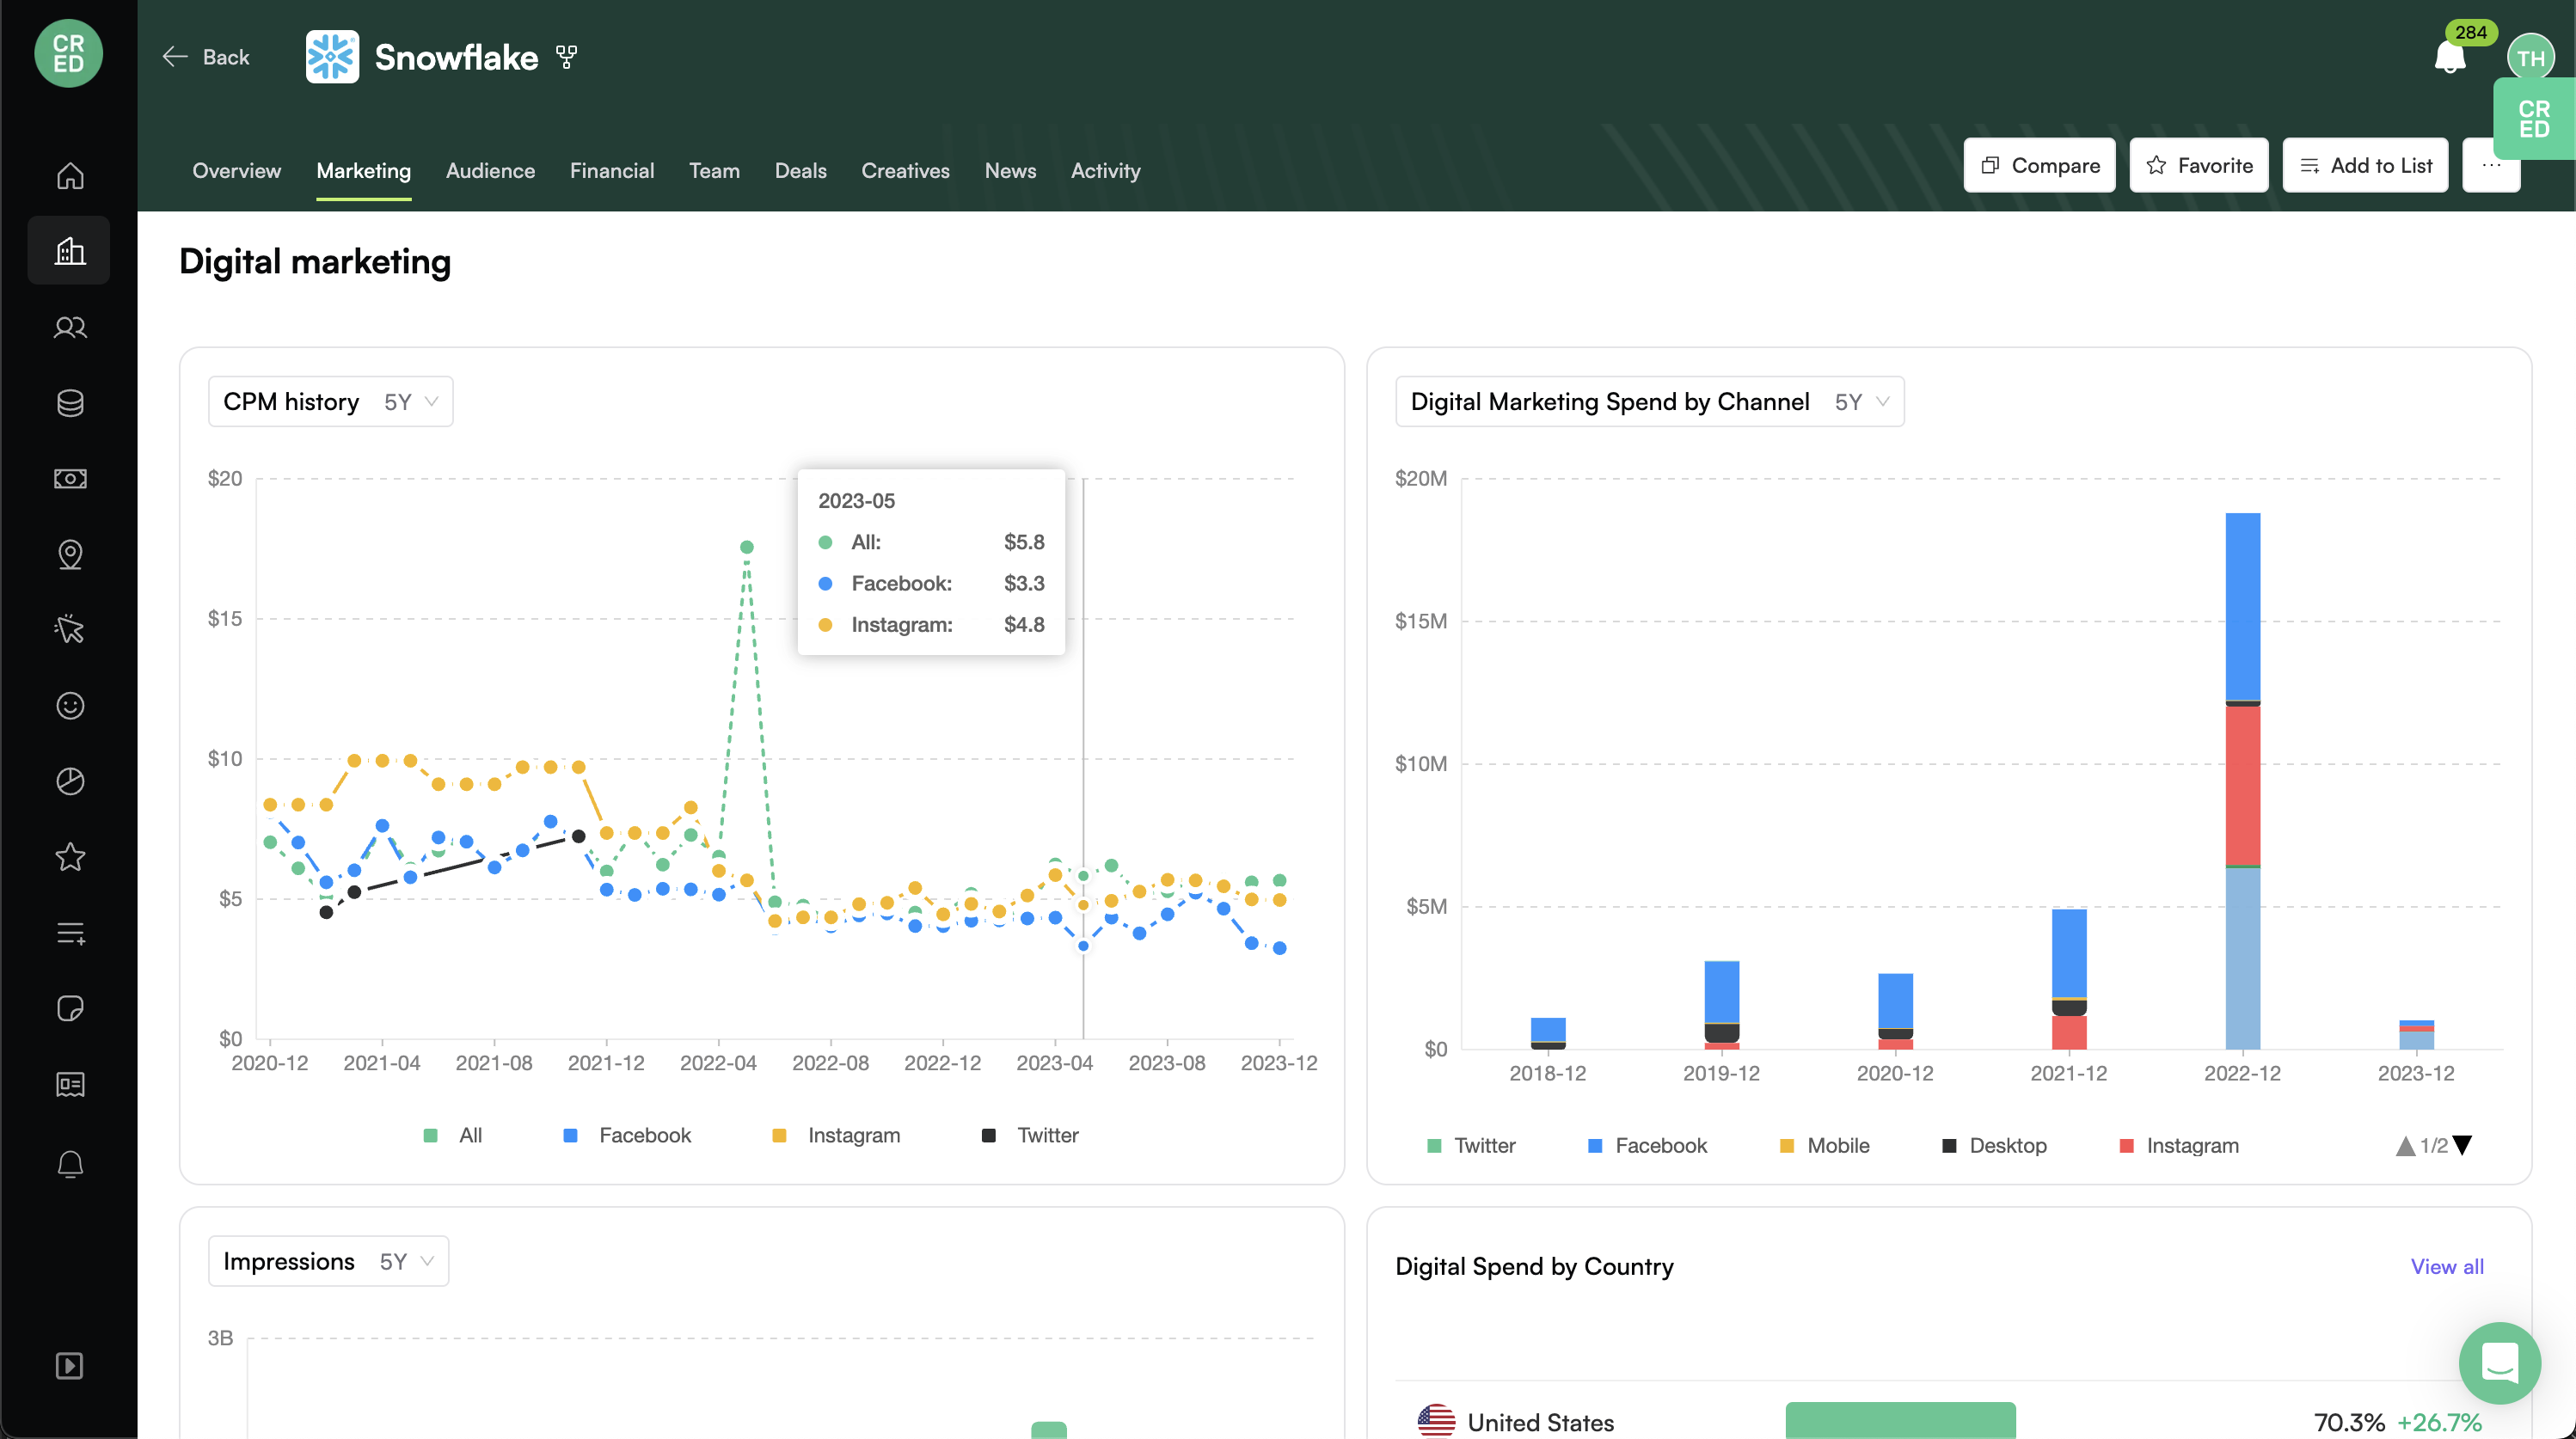Open CPM history 5Y range dropdown

pyautogui.click(x=411, y=402)
